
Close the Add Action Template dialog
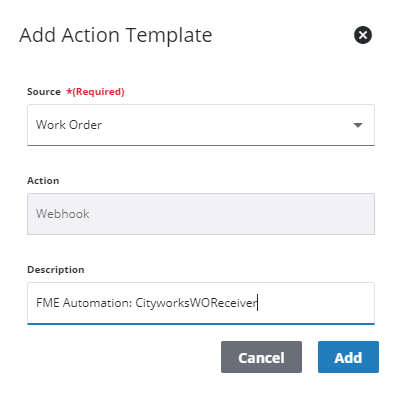[363, 35]
